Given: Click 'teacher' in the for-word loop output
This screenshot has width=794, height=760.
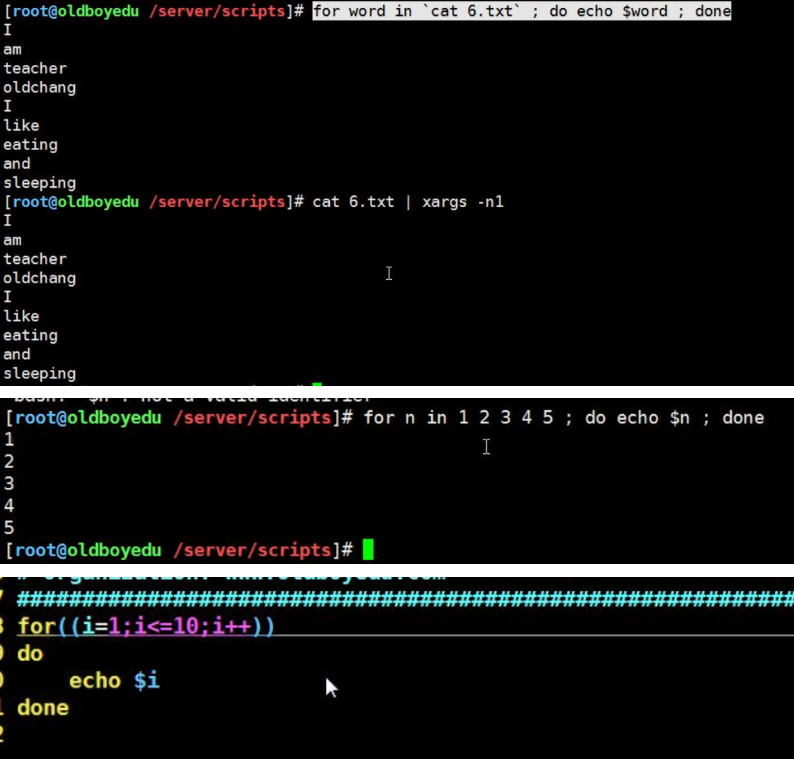Looking at the screenshot, I should point(35,68).
